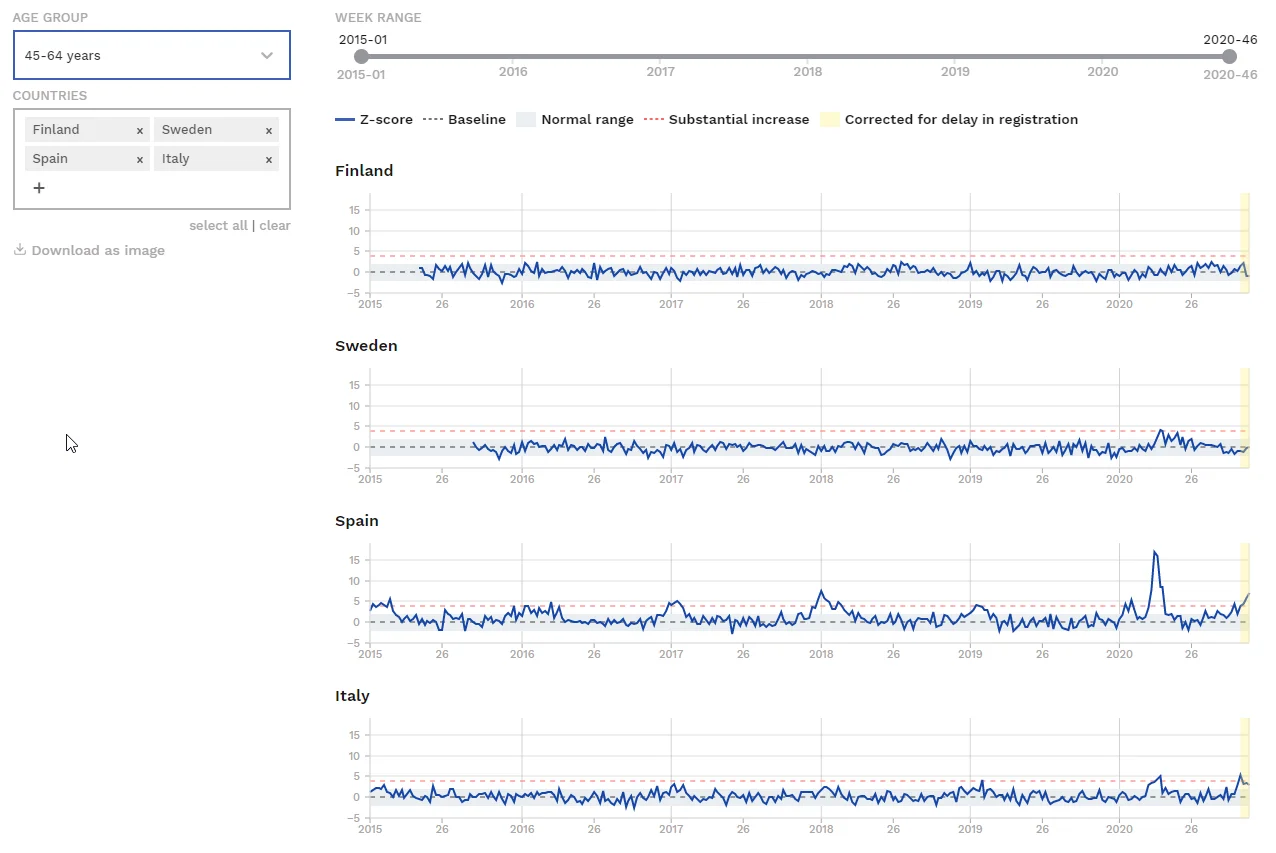The height and width of the screenshot is (853, 1276).
Task: Click Corrected for delay in registration swatch
Action: (x=829, y=120)
